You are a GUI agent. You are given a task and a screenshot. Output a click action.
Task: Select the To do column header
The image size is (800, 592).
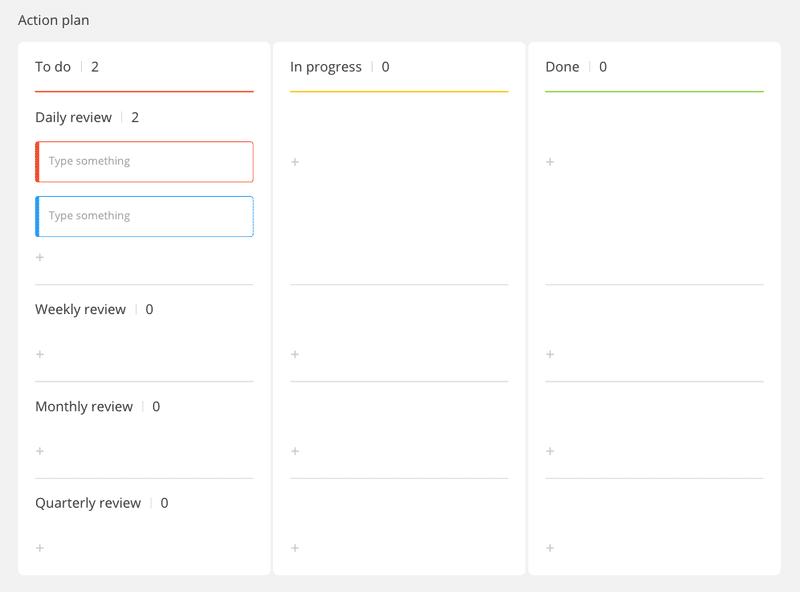(53, 67)
